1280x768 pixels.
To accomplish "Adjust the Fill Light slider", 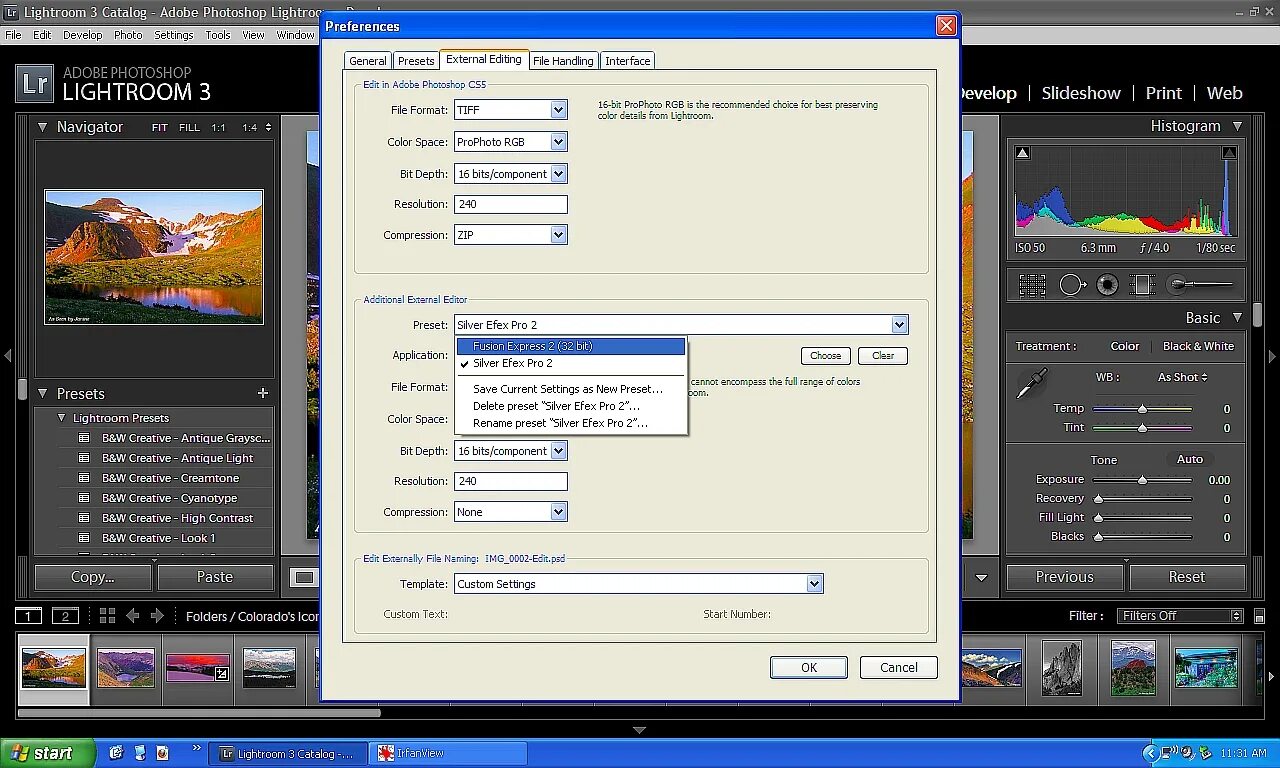I will tap(1142, 518).
